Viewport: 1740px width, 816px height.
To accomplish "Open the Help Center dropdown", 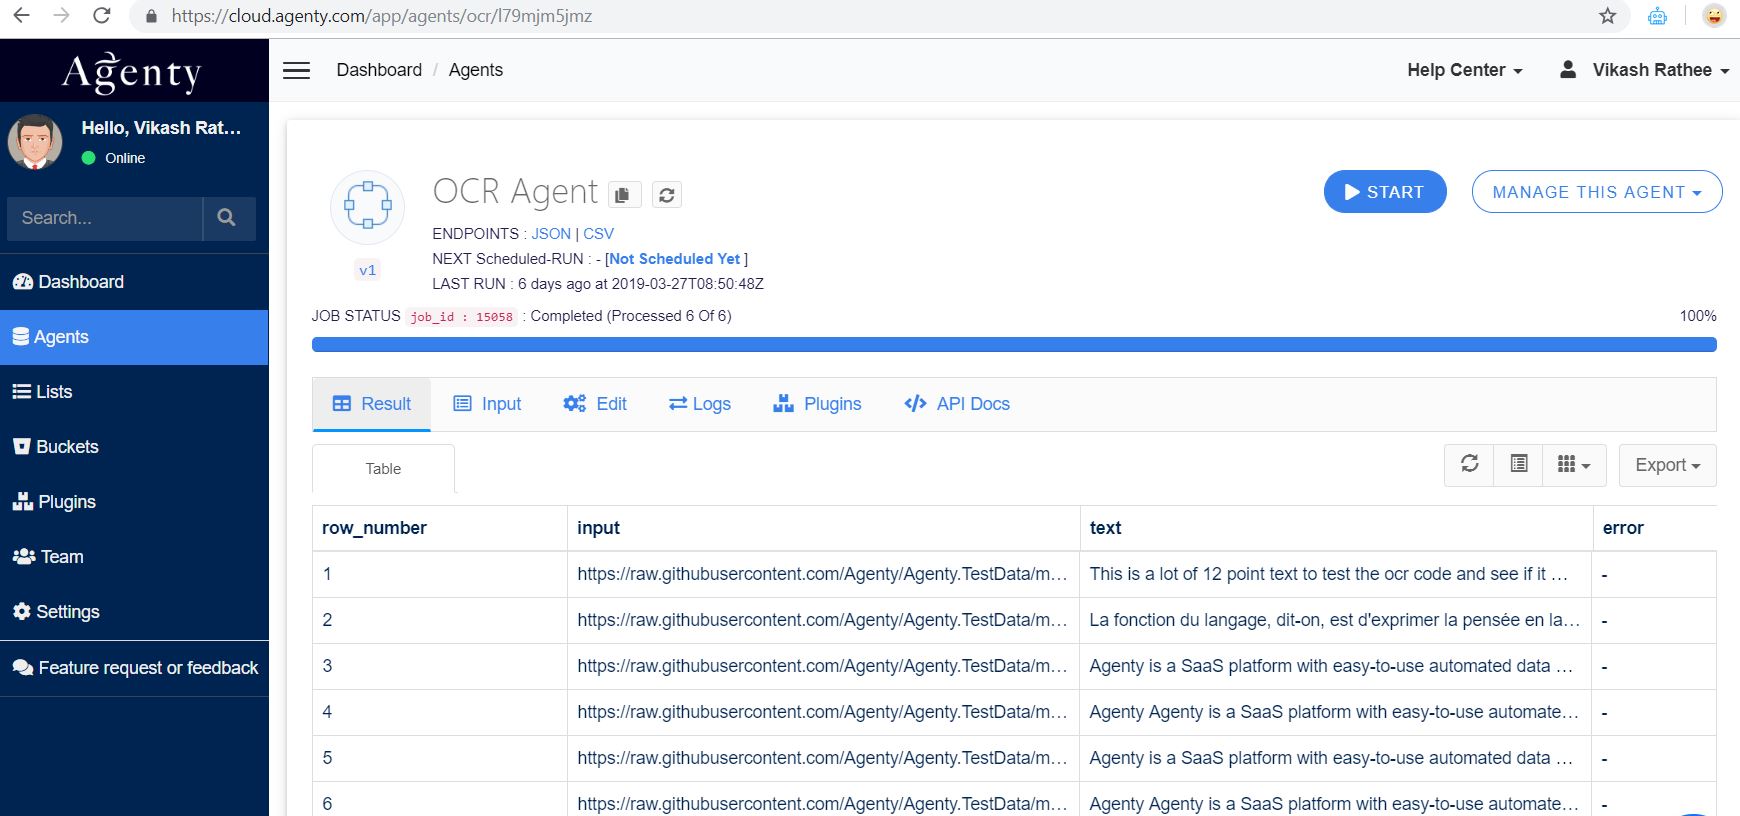I will [1465, 70].
